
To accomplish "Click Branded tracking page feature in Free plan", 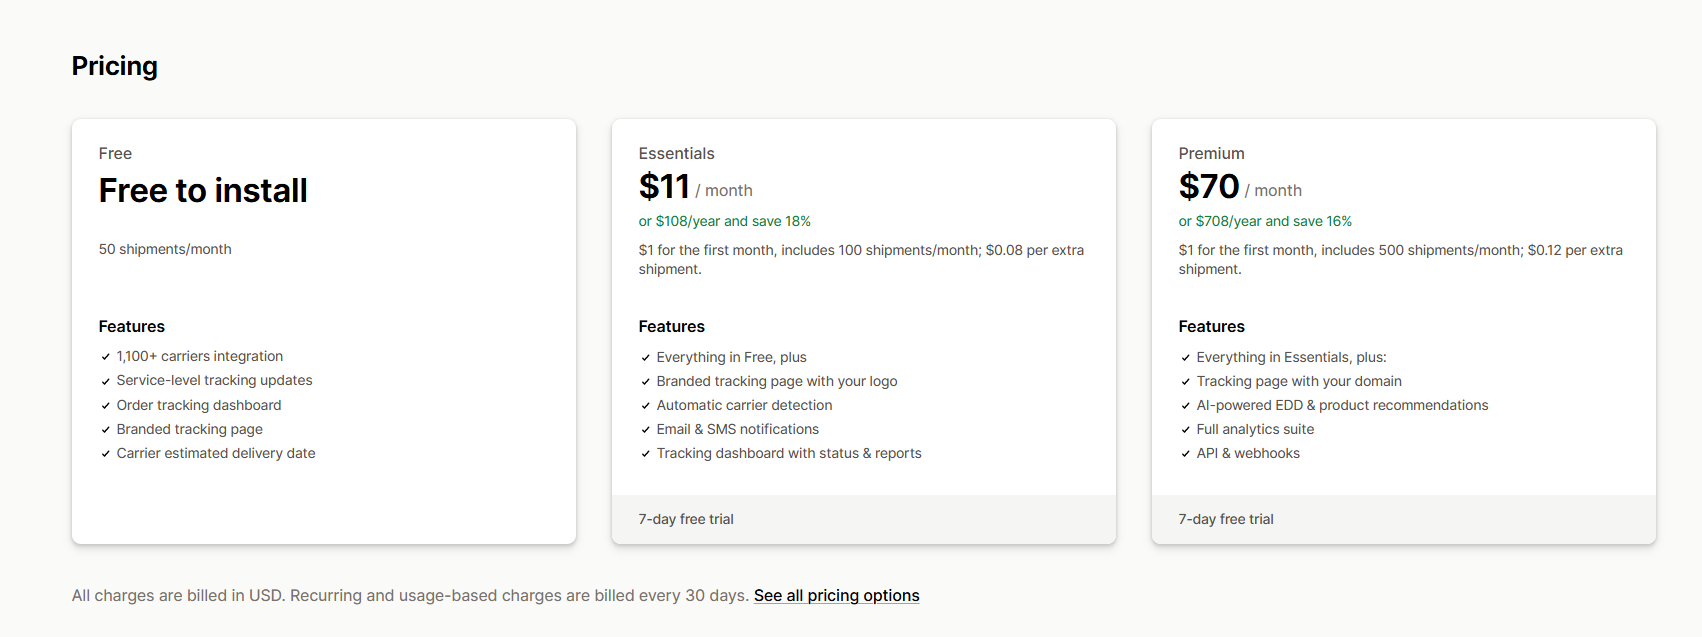I will pos(190,429).
